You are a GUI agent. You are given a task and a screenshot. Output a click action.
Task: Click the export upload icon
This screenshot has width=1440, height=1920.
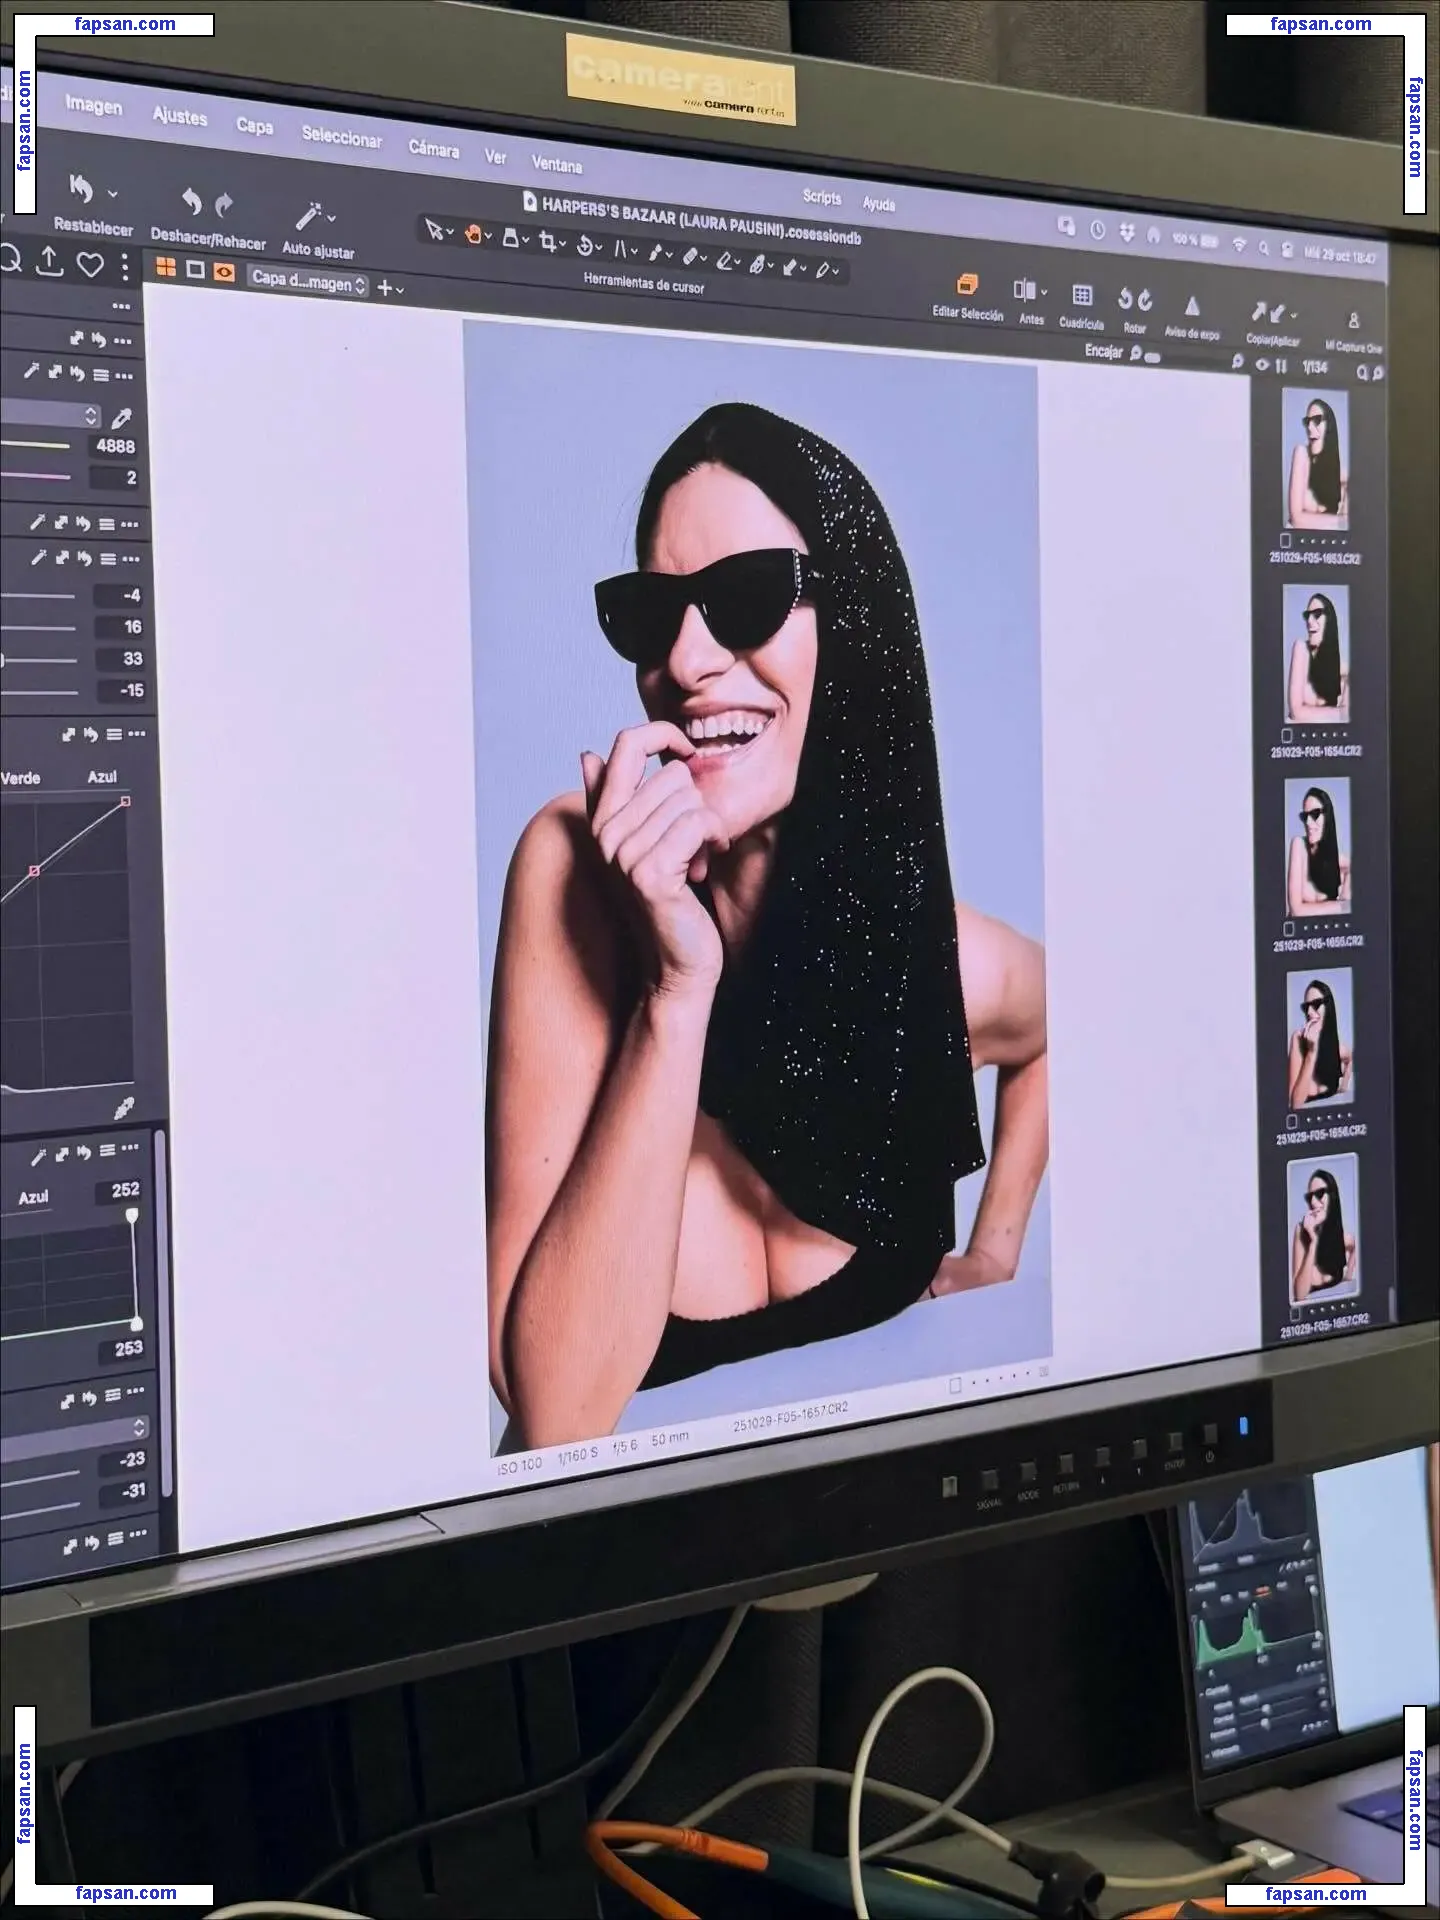pyautogui.click(x=50, y=261)
